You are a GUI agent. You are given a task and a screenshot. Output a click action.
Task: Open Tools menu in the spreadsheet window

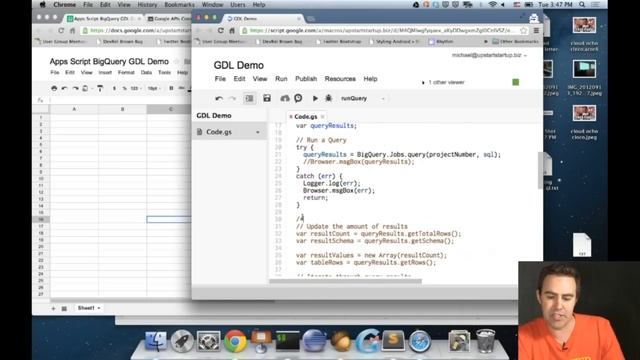point(164,72)
